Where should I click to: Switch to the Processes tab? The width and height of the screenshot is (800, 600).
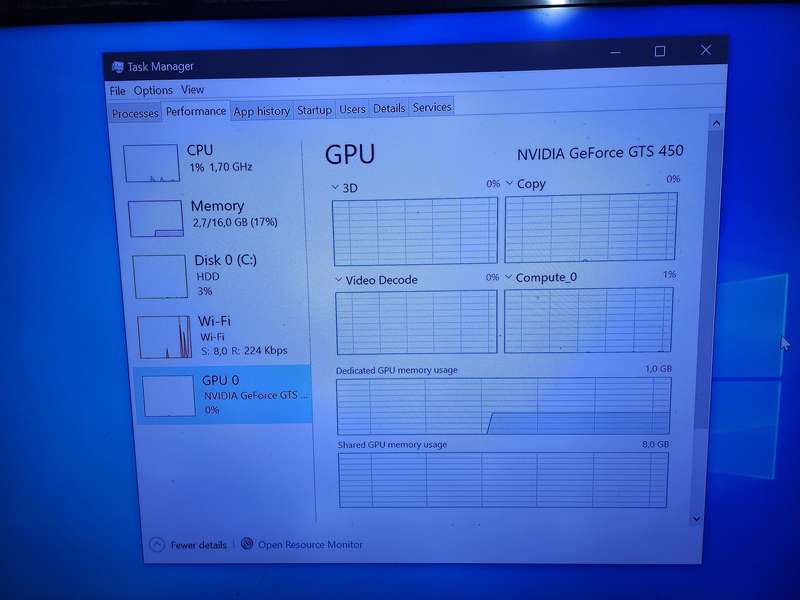click(x=135, y=113)
